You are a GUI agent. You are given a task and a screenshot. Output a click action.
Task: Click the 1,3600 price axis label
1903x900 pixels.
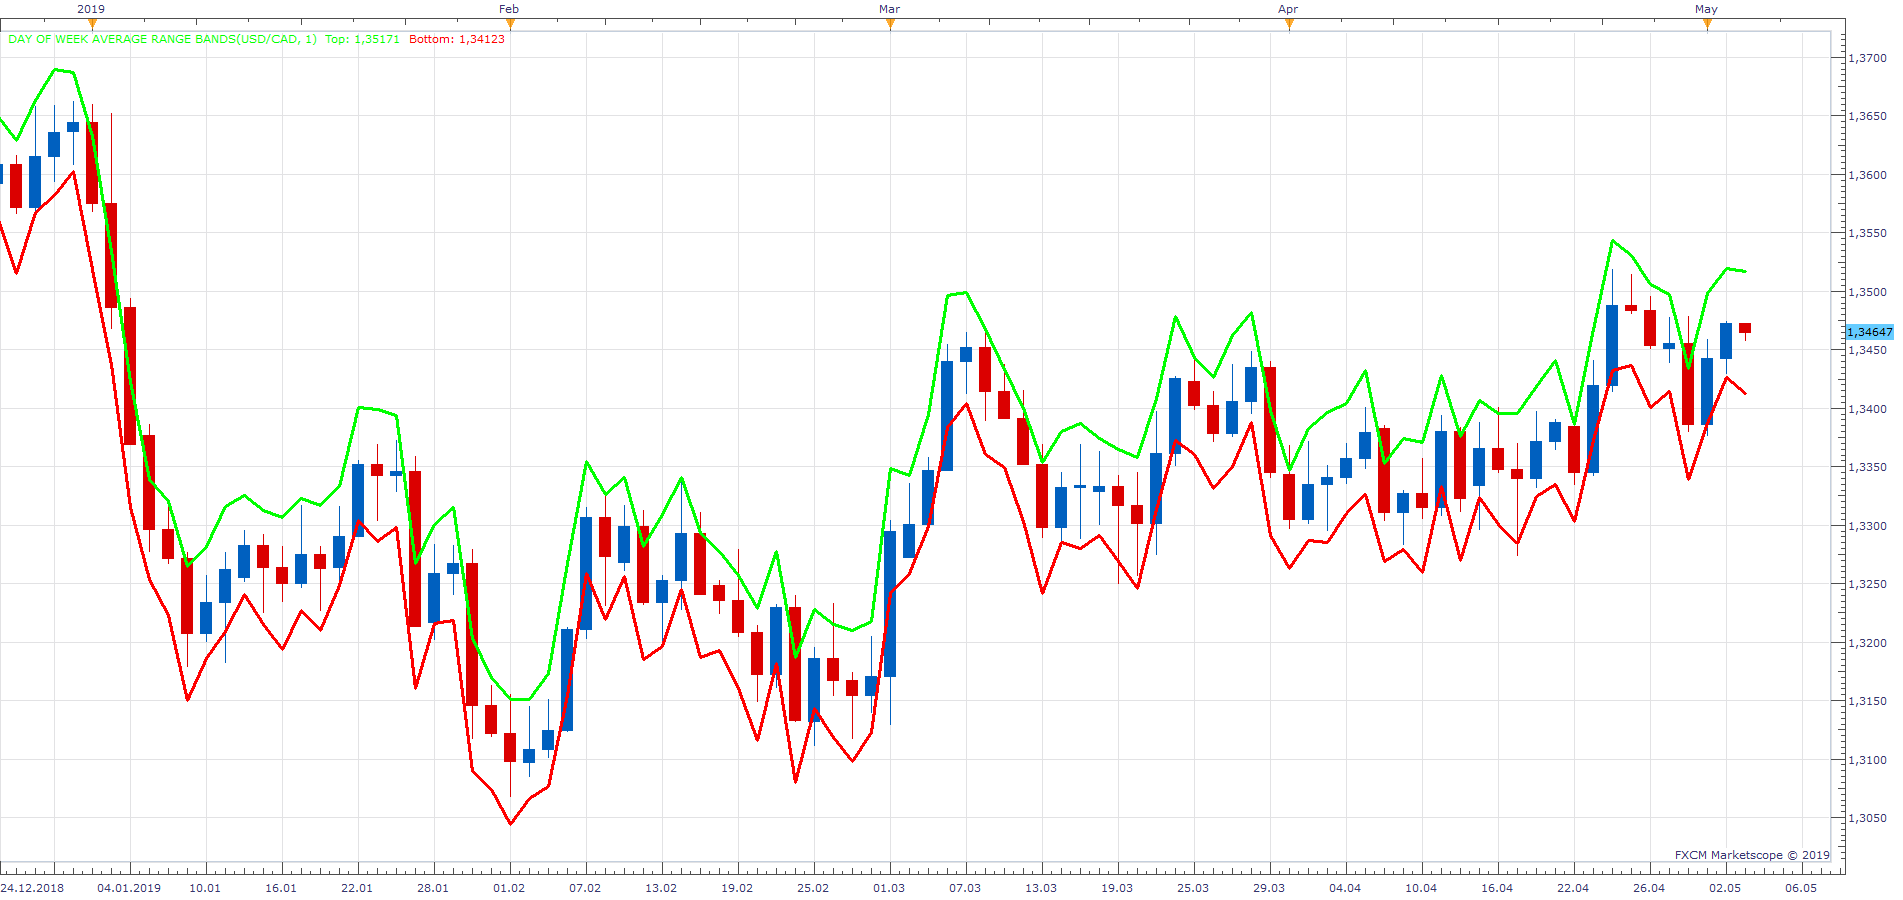point(1867,175)
